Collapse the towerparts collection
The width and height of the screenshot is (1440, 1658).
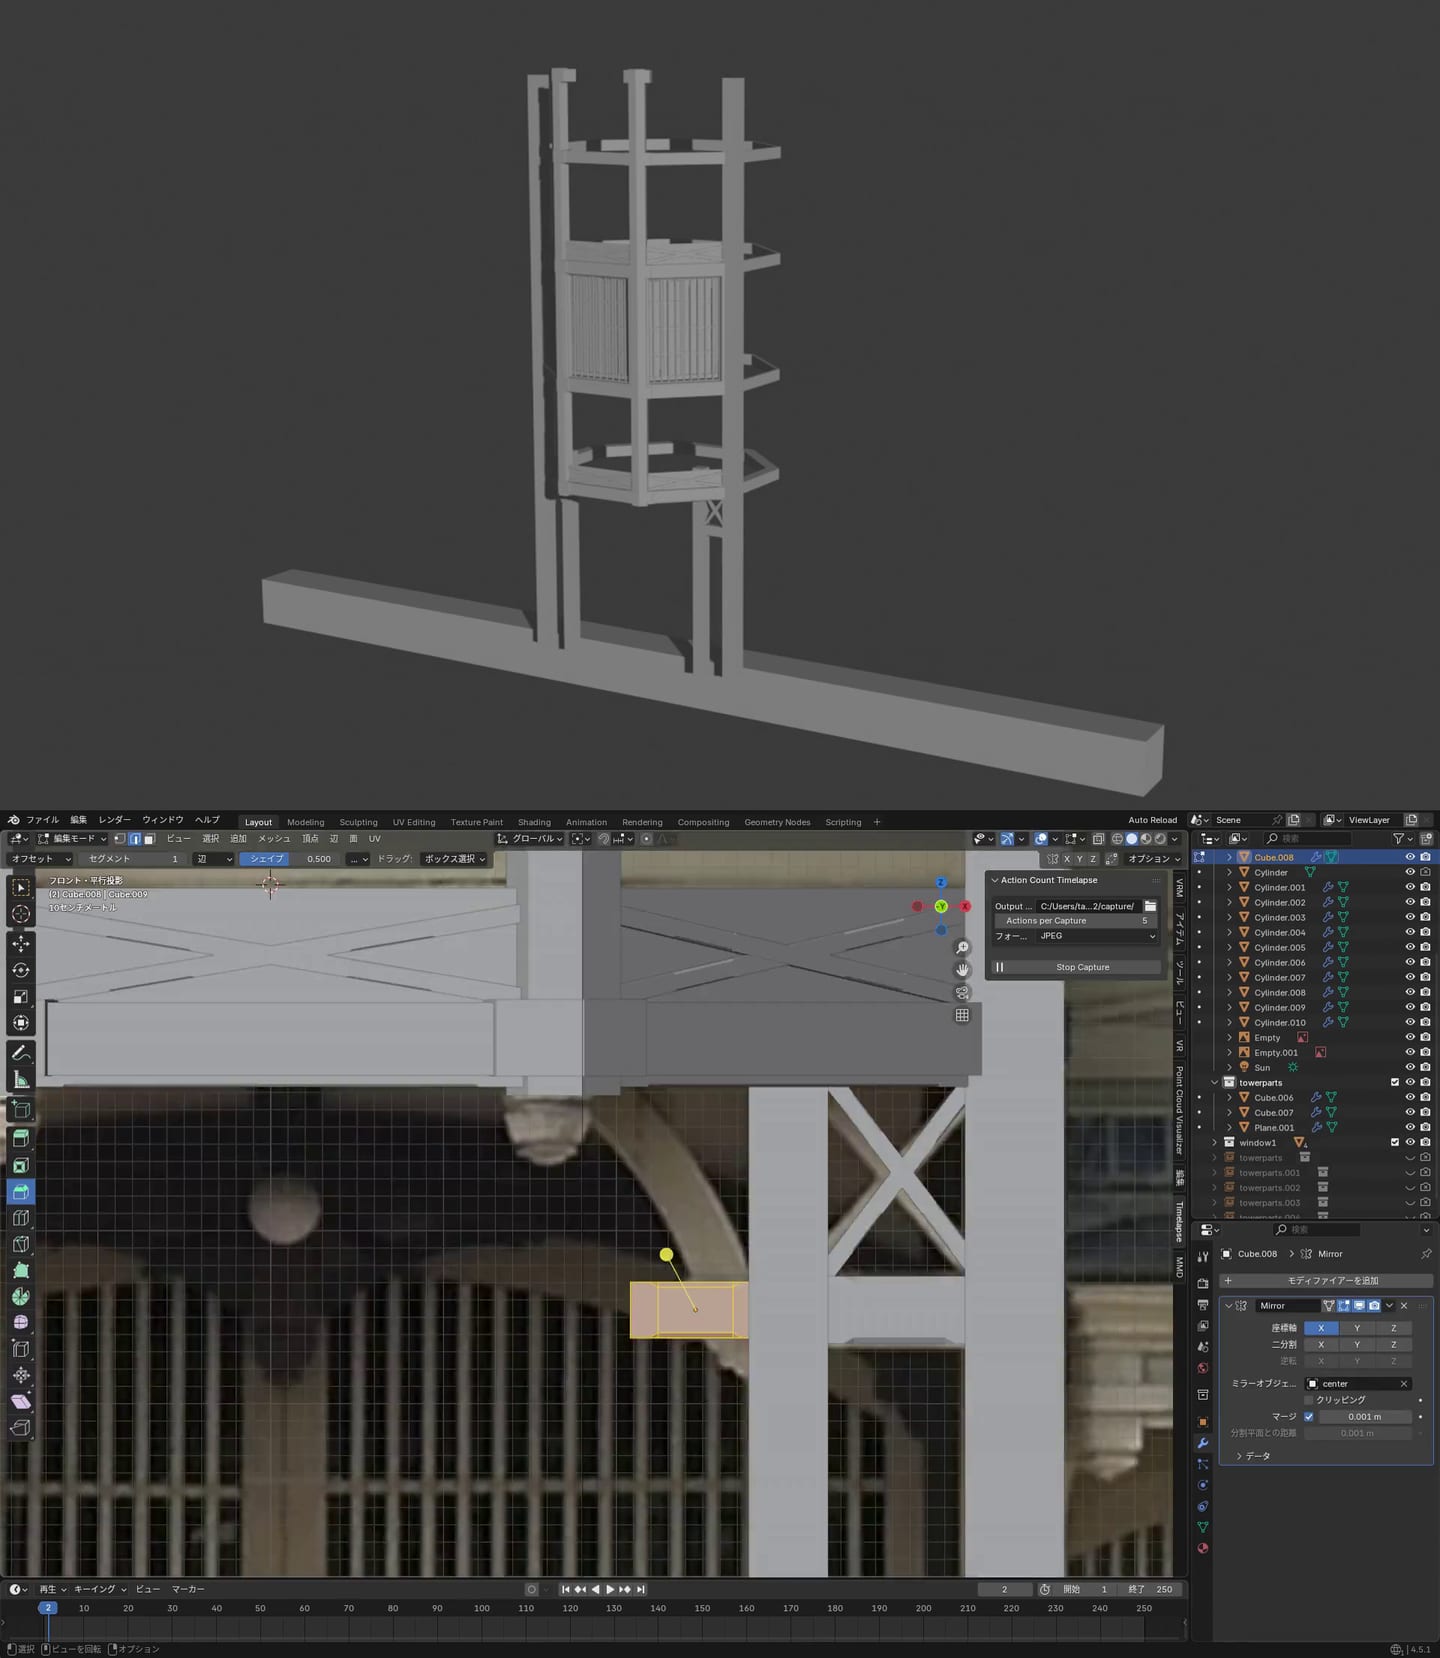point(1215,1082)
